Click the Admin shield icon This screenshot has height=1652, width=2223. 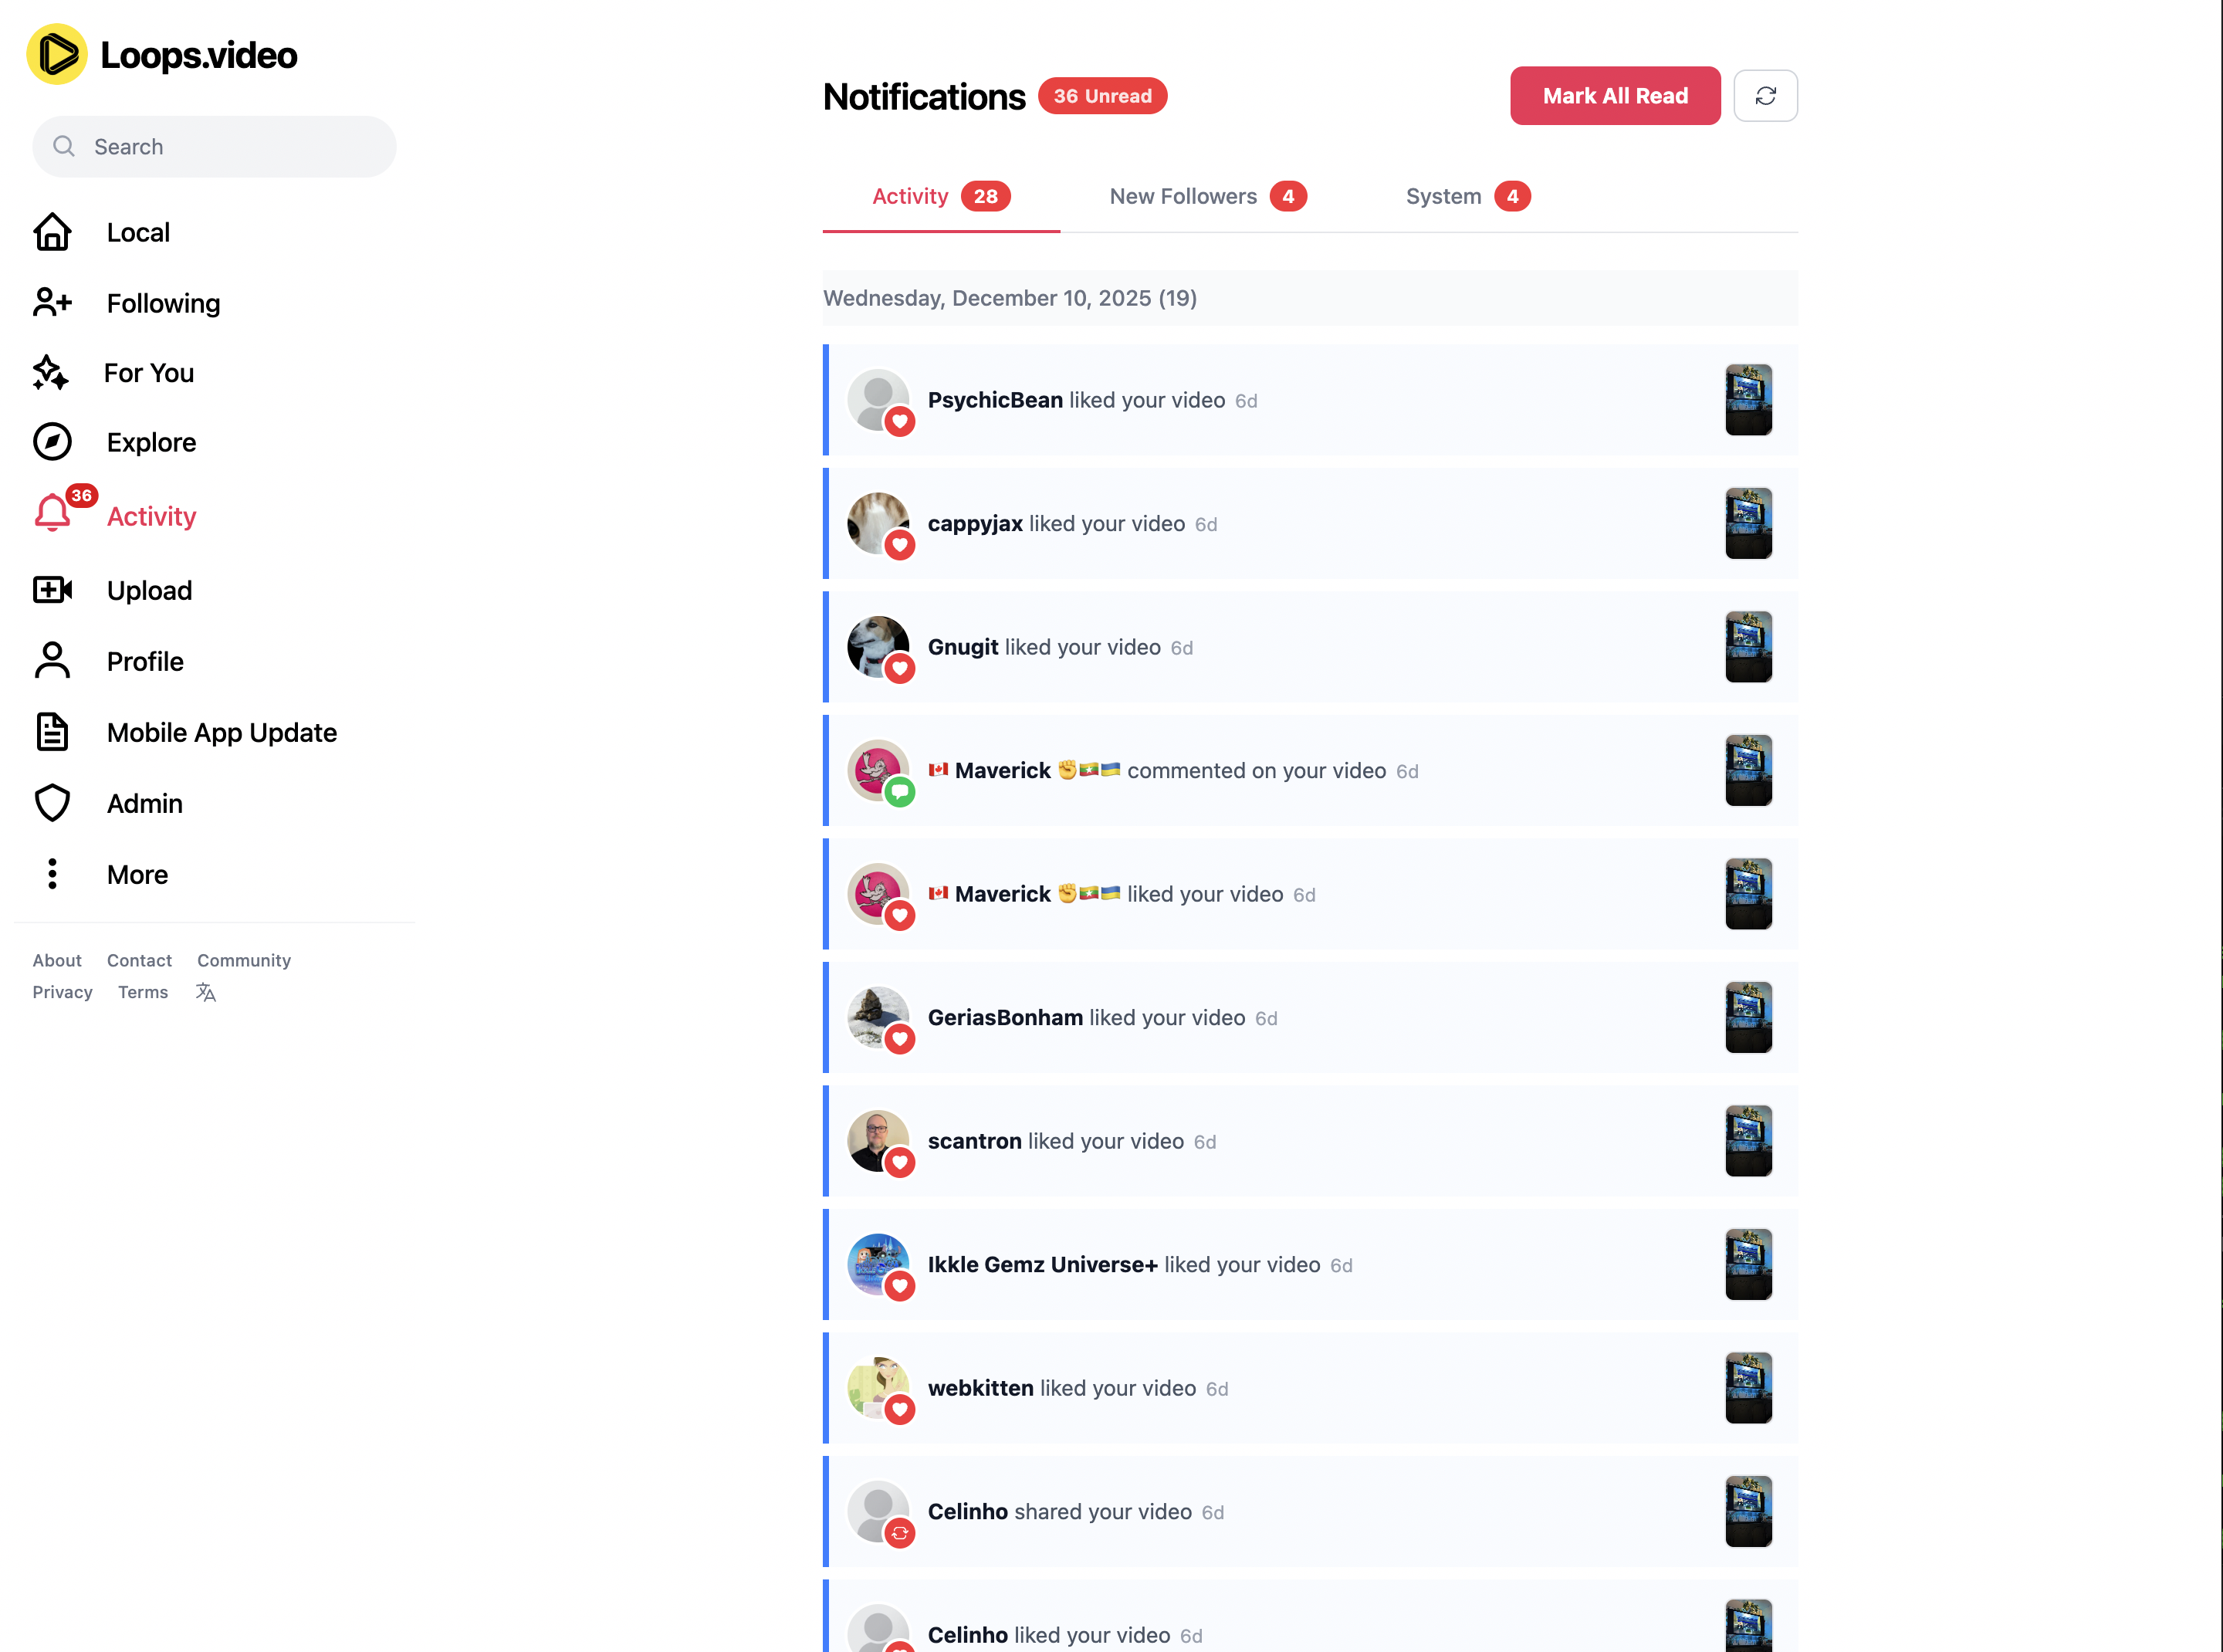coord(52,803)
